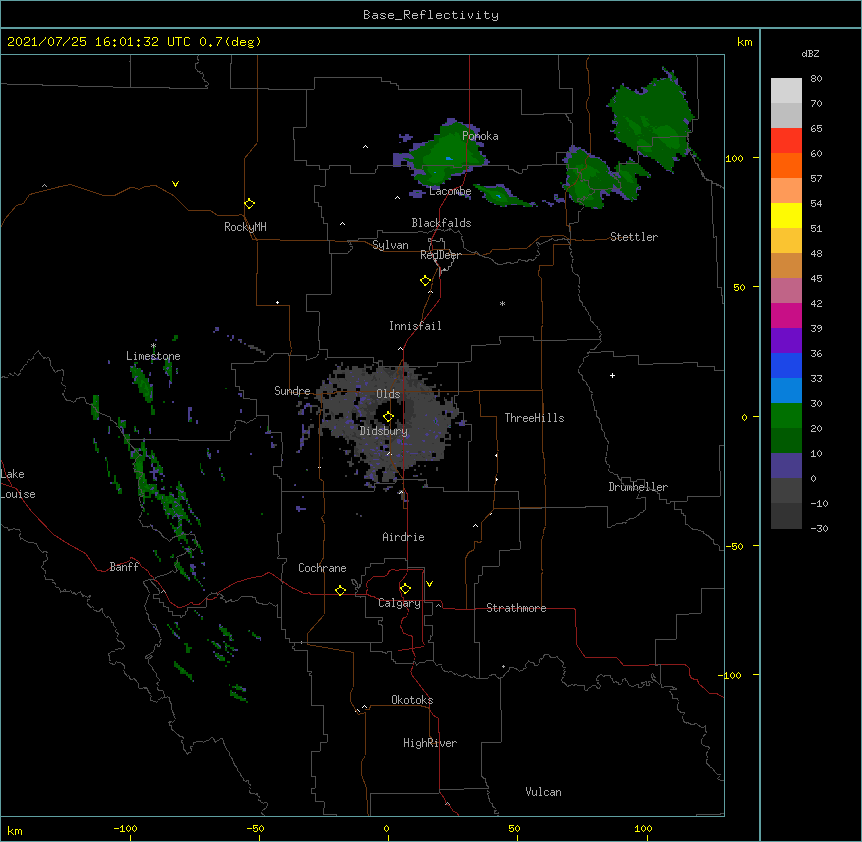Click the Airdrie city label
Screen dimensions: 862x842
[403, 537]
